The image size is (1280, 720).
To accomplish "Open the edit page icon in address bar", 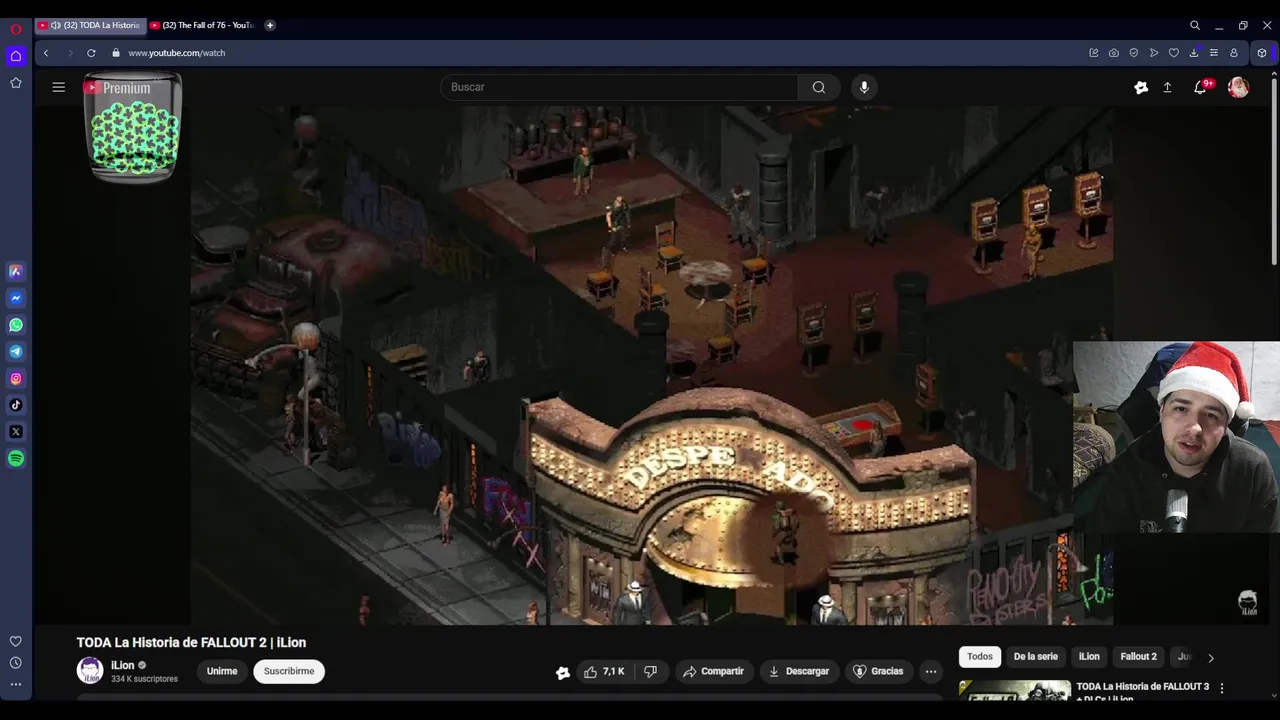I will pyautogui.click(x=1094, y=53).
